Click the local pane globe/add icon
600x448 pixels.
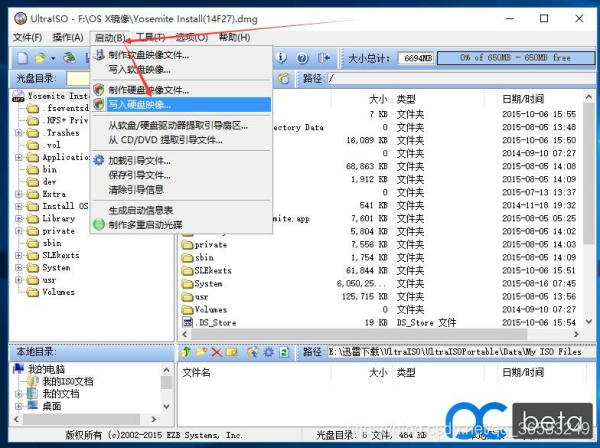click(x=253, y=352)
